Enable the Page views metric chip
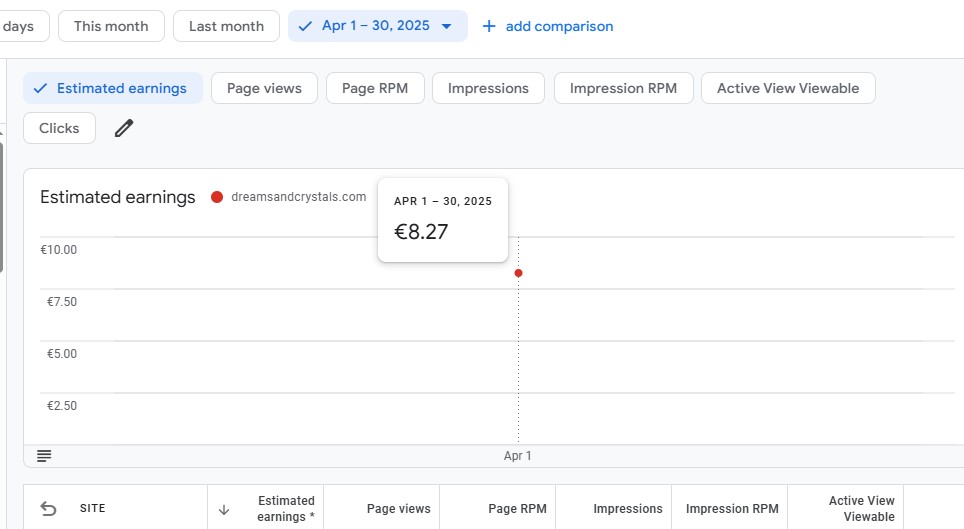964x529 pixels. [264, 88]
